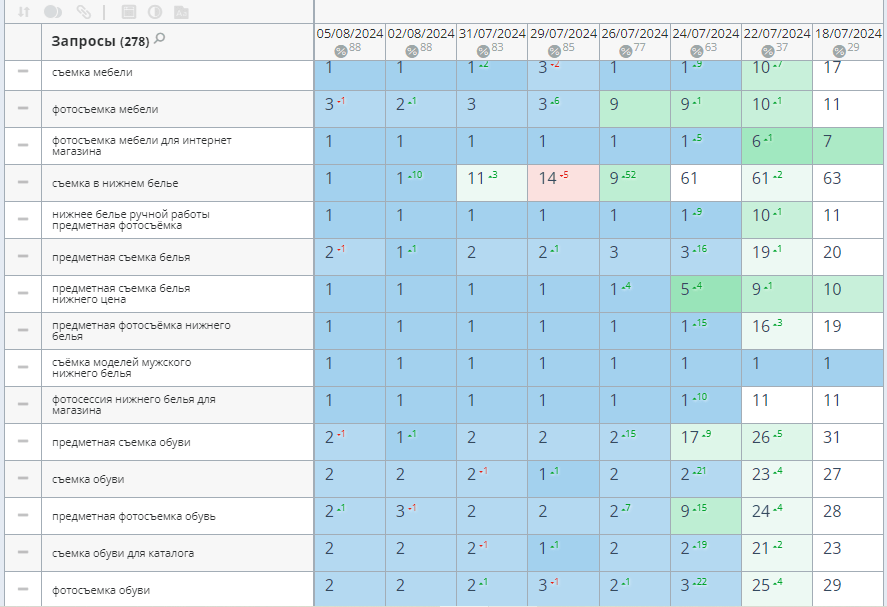Toggle minus control beside съемка в нижнем белье
Image resolution: width=887 pixels, height=607 pixels.
click(x=22, y=184)
